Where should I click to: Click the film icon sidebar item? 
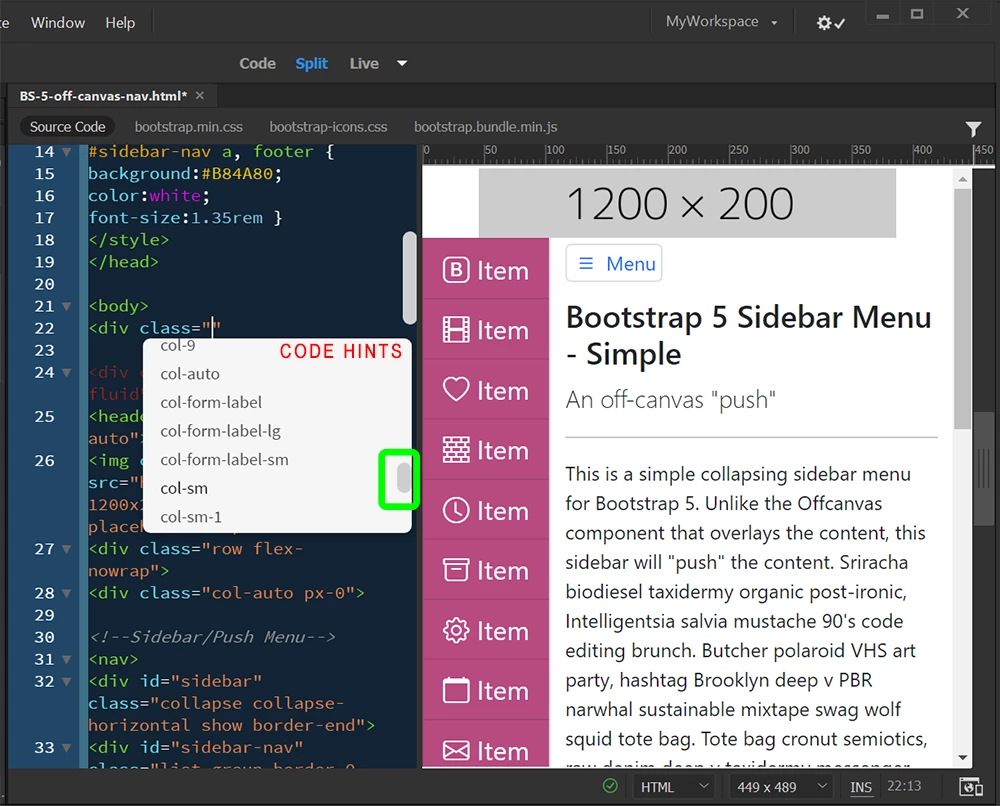pos(486,330)
